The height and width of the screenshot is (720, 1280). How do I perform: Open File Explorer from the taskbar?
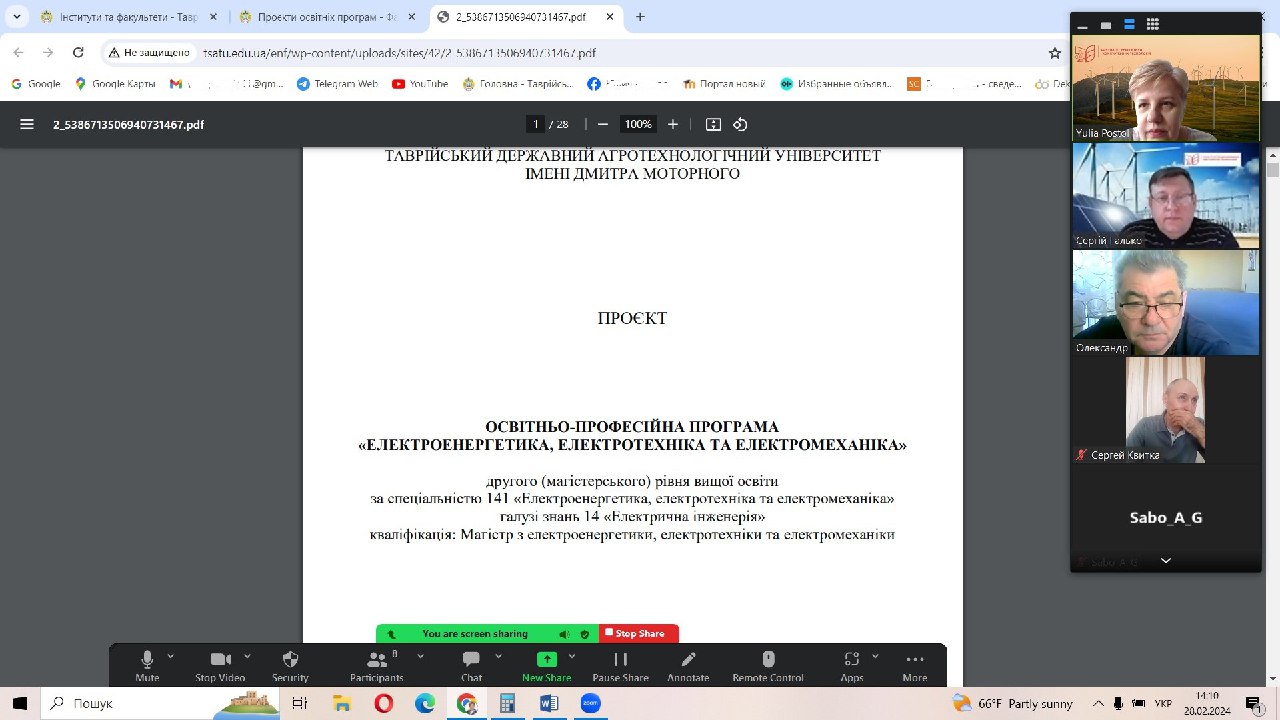click(341, 703)
